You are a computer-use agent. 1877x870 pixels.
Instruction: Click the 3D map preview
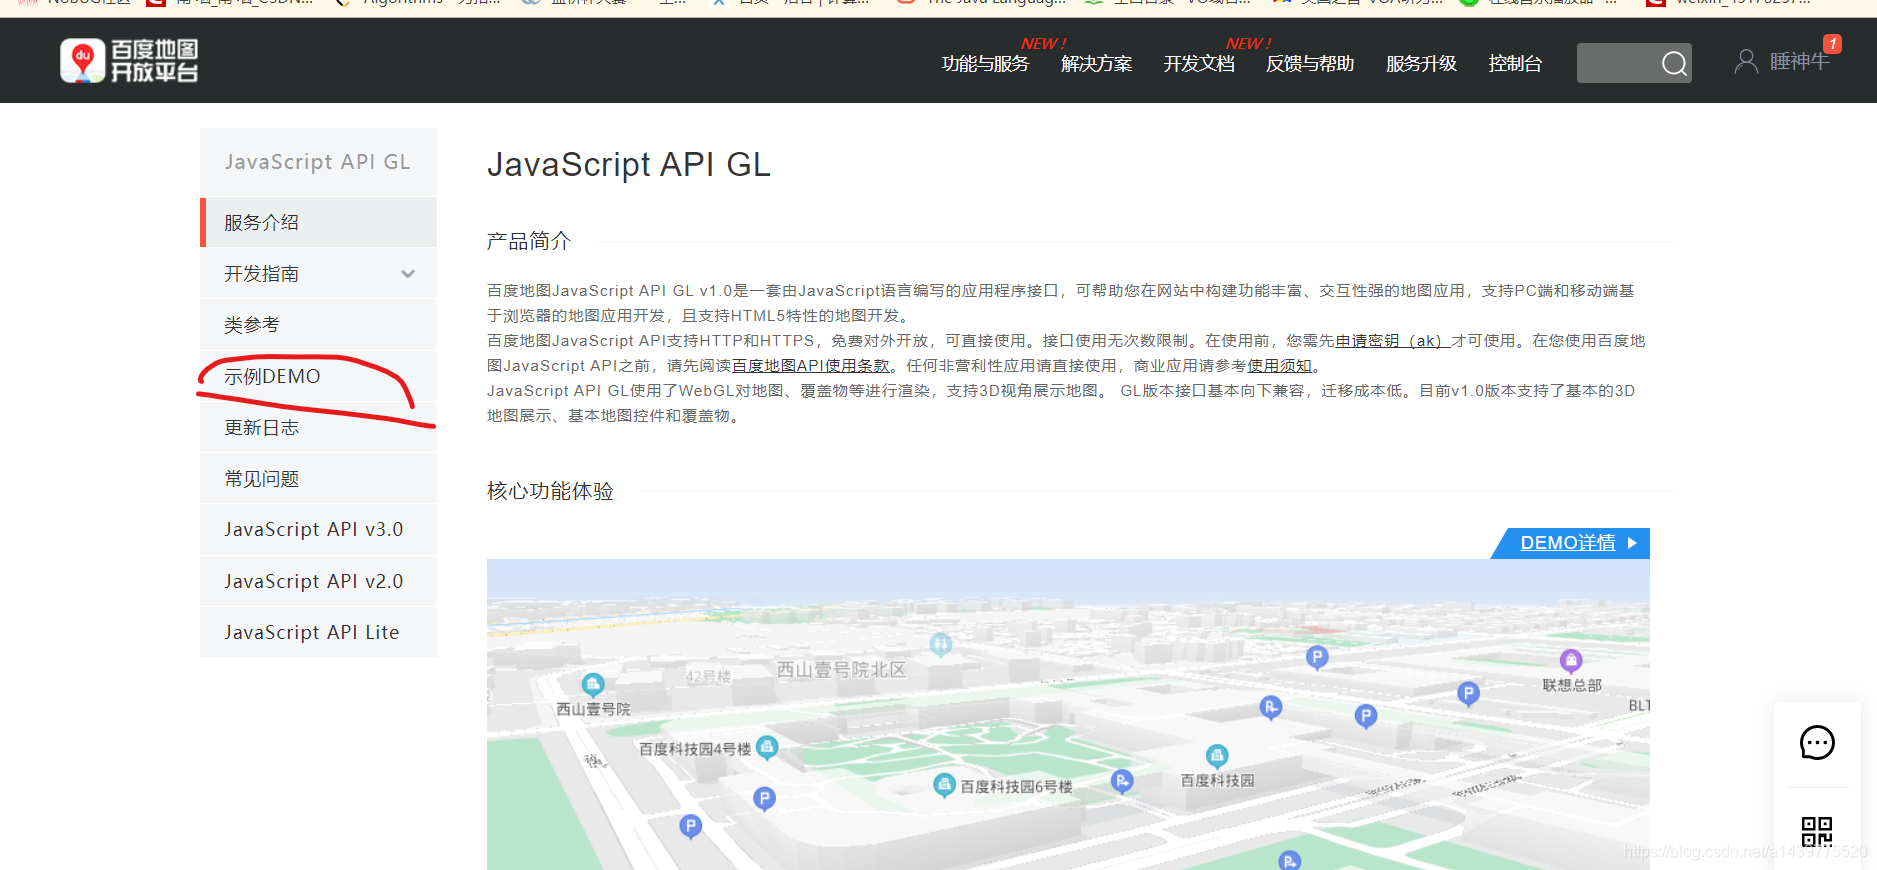coord(1068,714)
